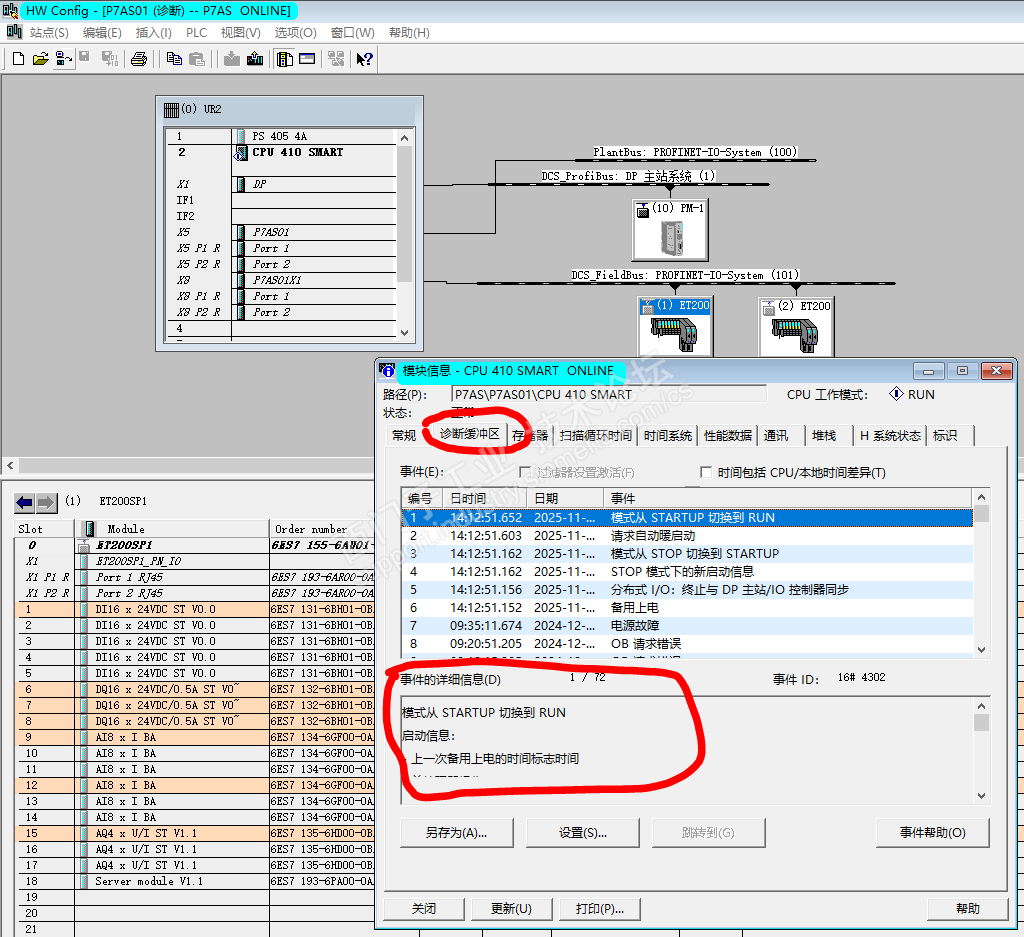This screenshot has width=1024, height=937.
Task: Switch to the H 系统状态 tab
Action: pos(890,436)
